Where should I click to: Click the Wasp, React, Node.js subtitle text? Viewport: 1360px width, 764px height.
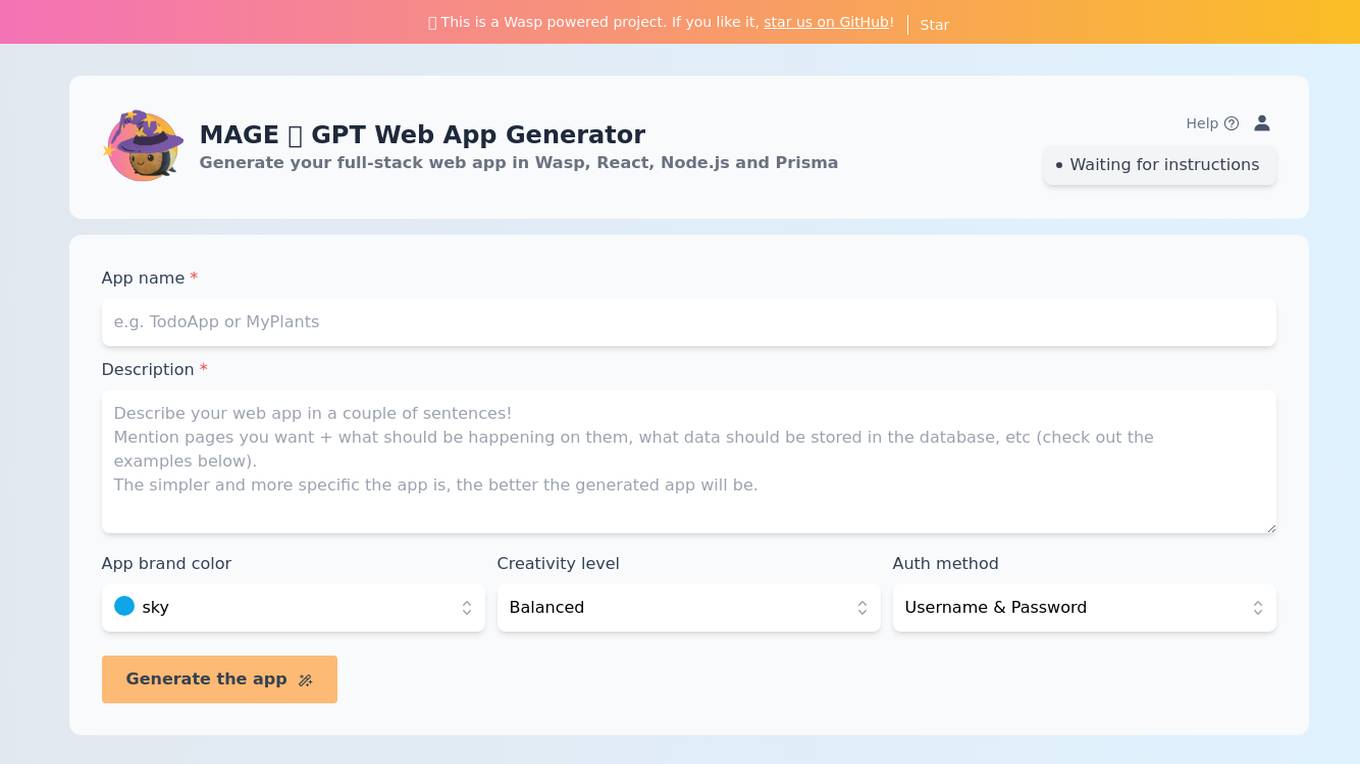(518, 163)
